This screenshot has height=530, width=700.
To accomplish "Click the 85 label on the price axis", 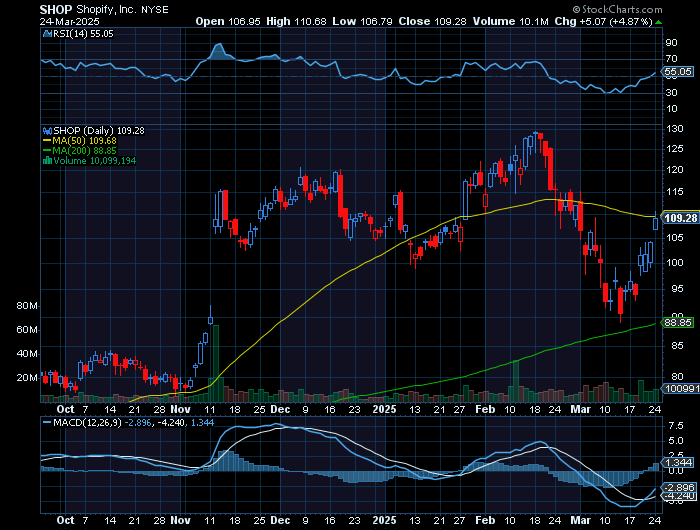I will 677,346.
